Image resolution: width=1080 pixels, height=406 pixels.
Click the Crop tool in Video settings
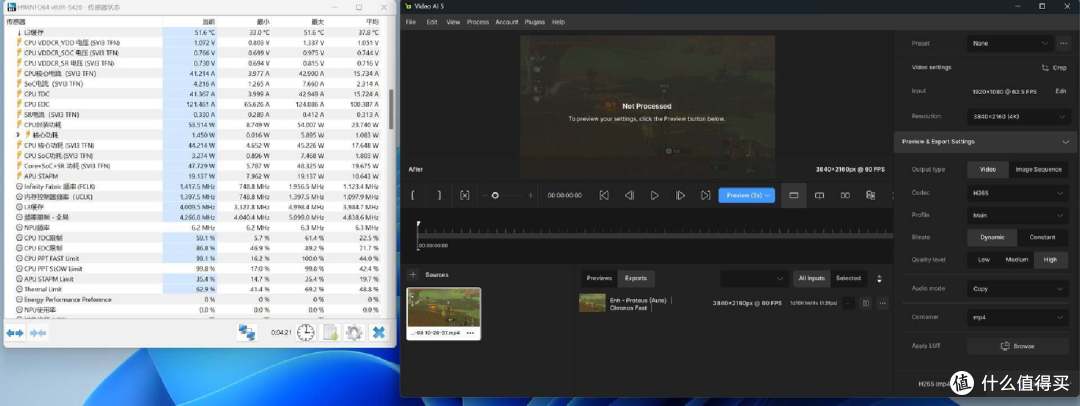1054,68
